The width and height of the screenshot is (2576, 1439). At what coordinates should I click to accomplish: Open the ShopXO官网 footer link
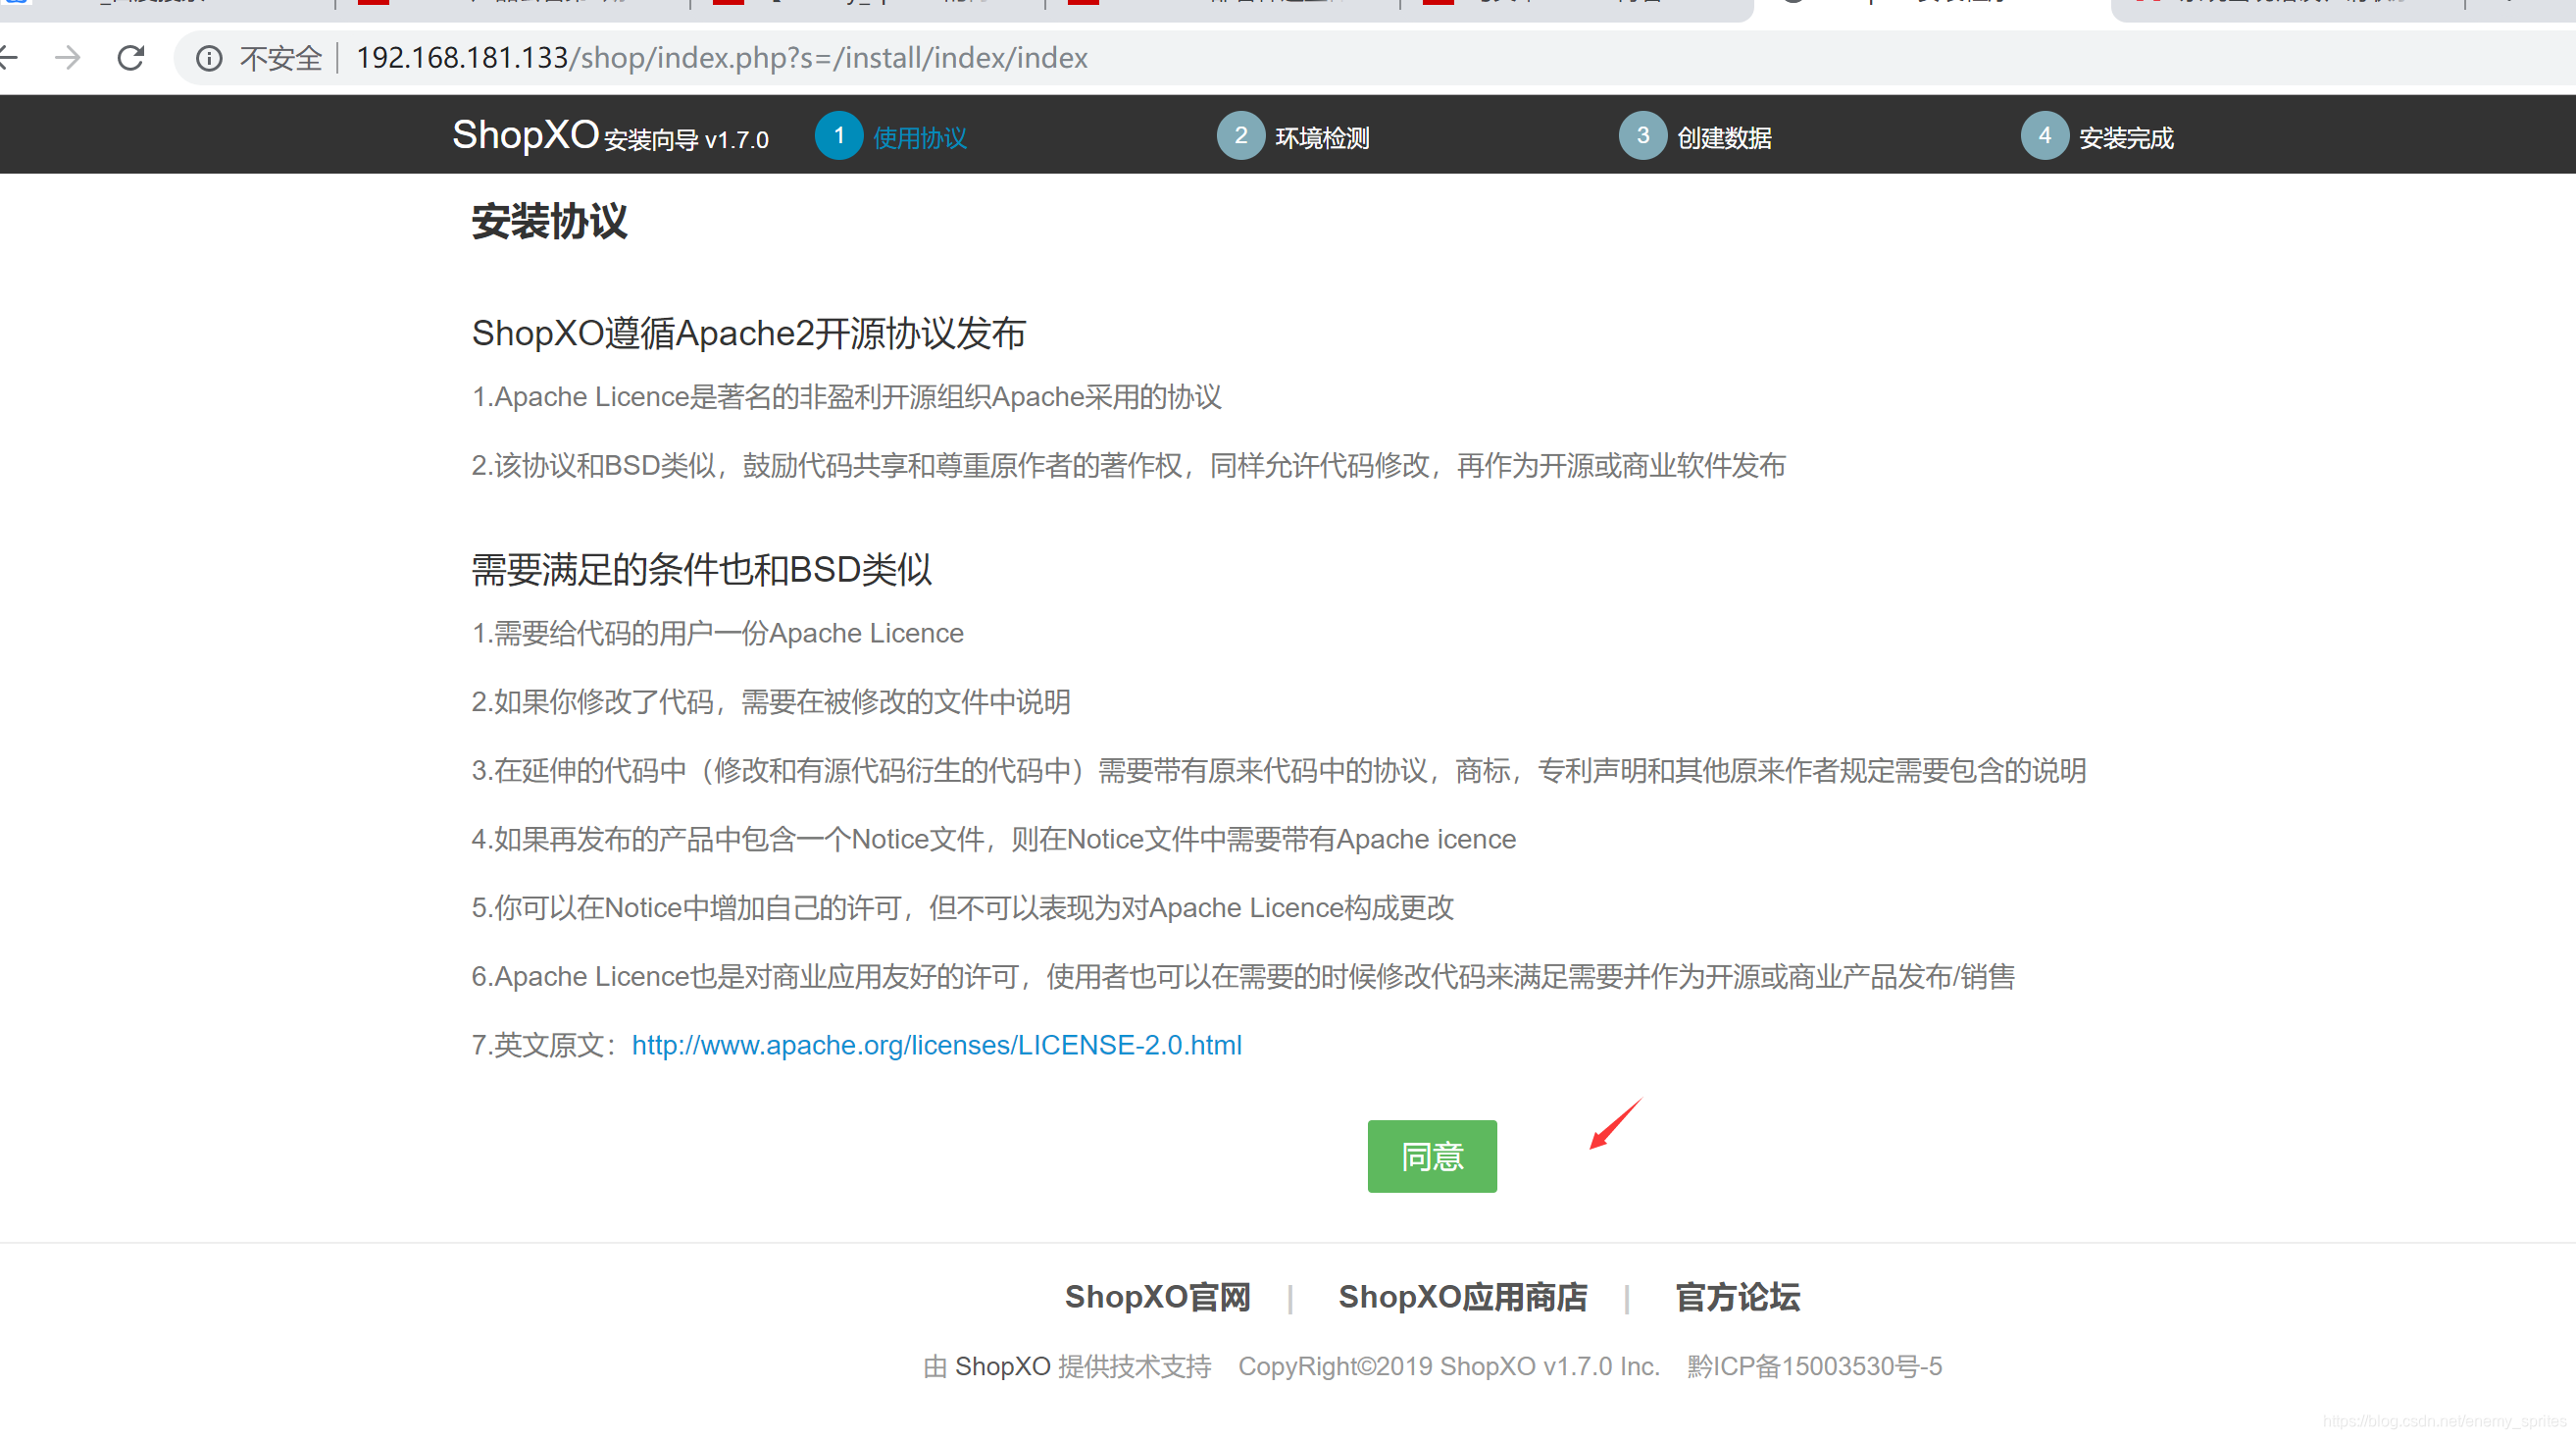coord(1157,1297)
